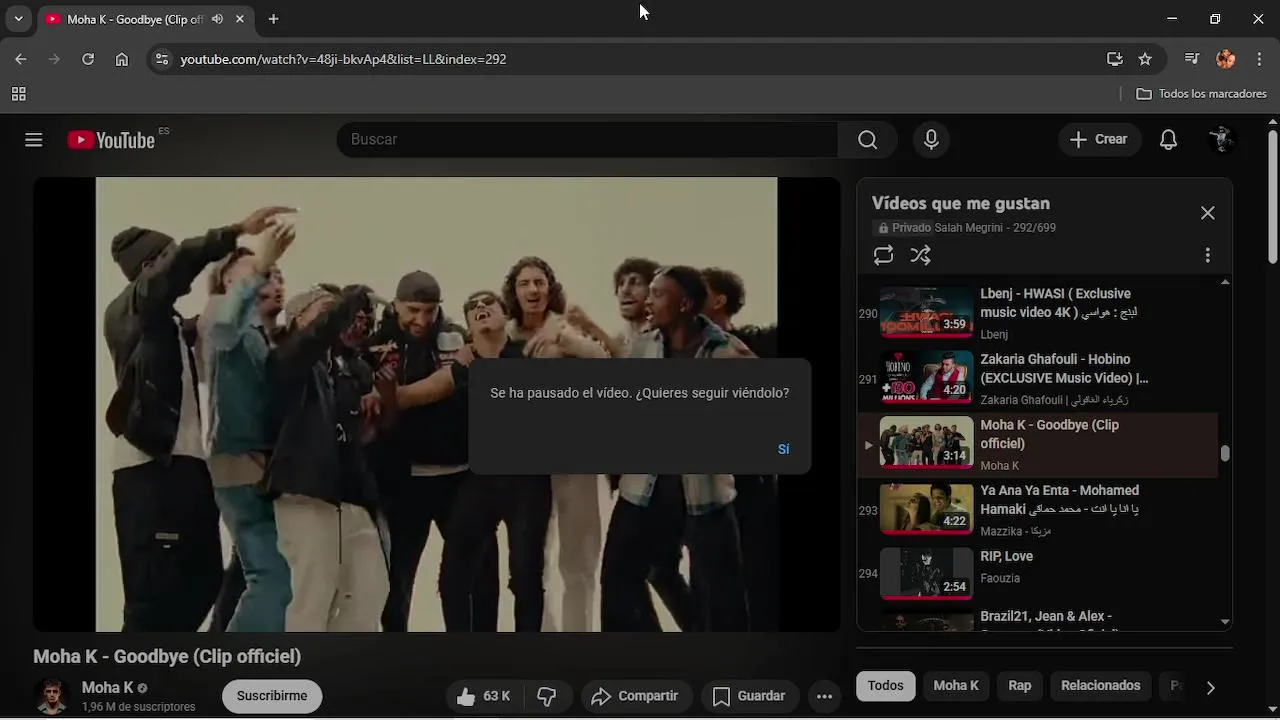Screen dimensions: 1280x720
Task: Confirm Sí to keep watching
Action: 783,449
